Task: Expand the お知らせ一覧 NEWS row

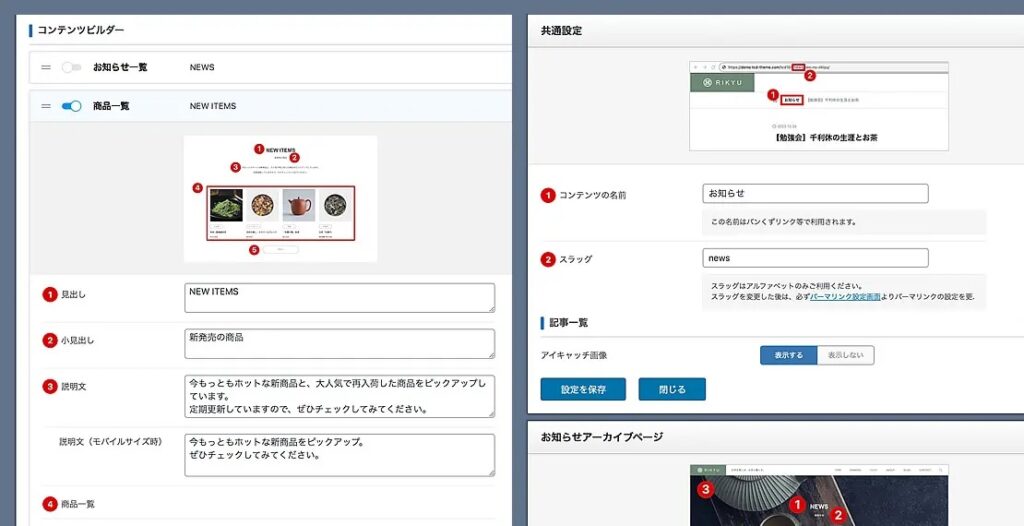Action: pyautogui.click(x=270, y=67)
